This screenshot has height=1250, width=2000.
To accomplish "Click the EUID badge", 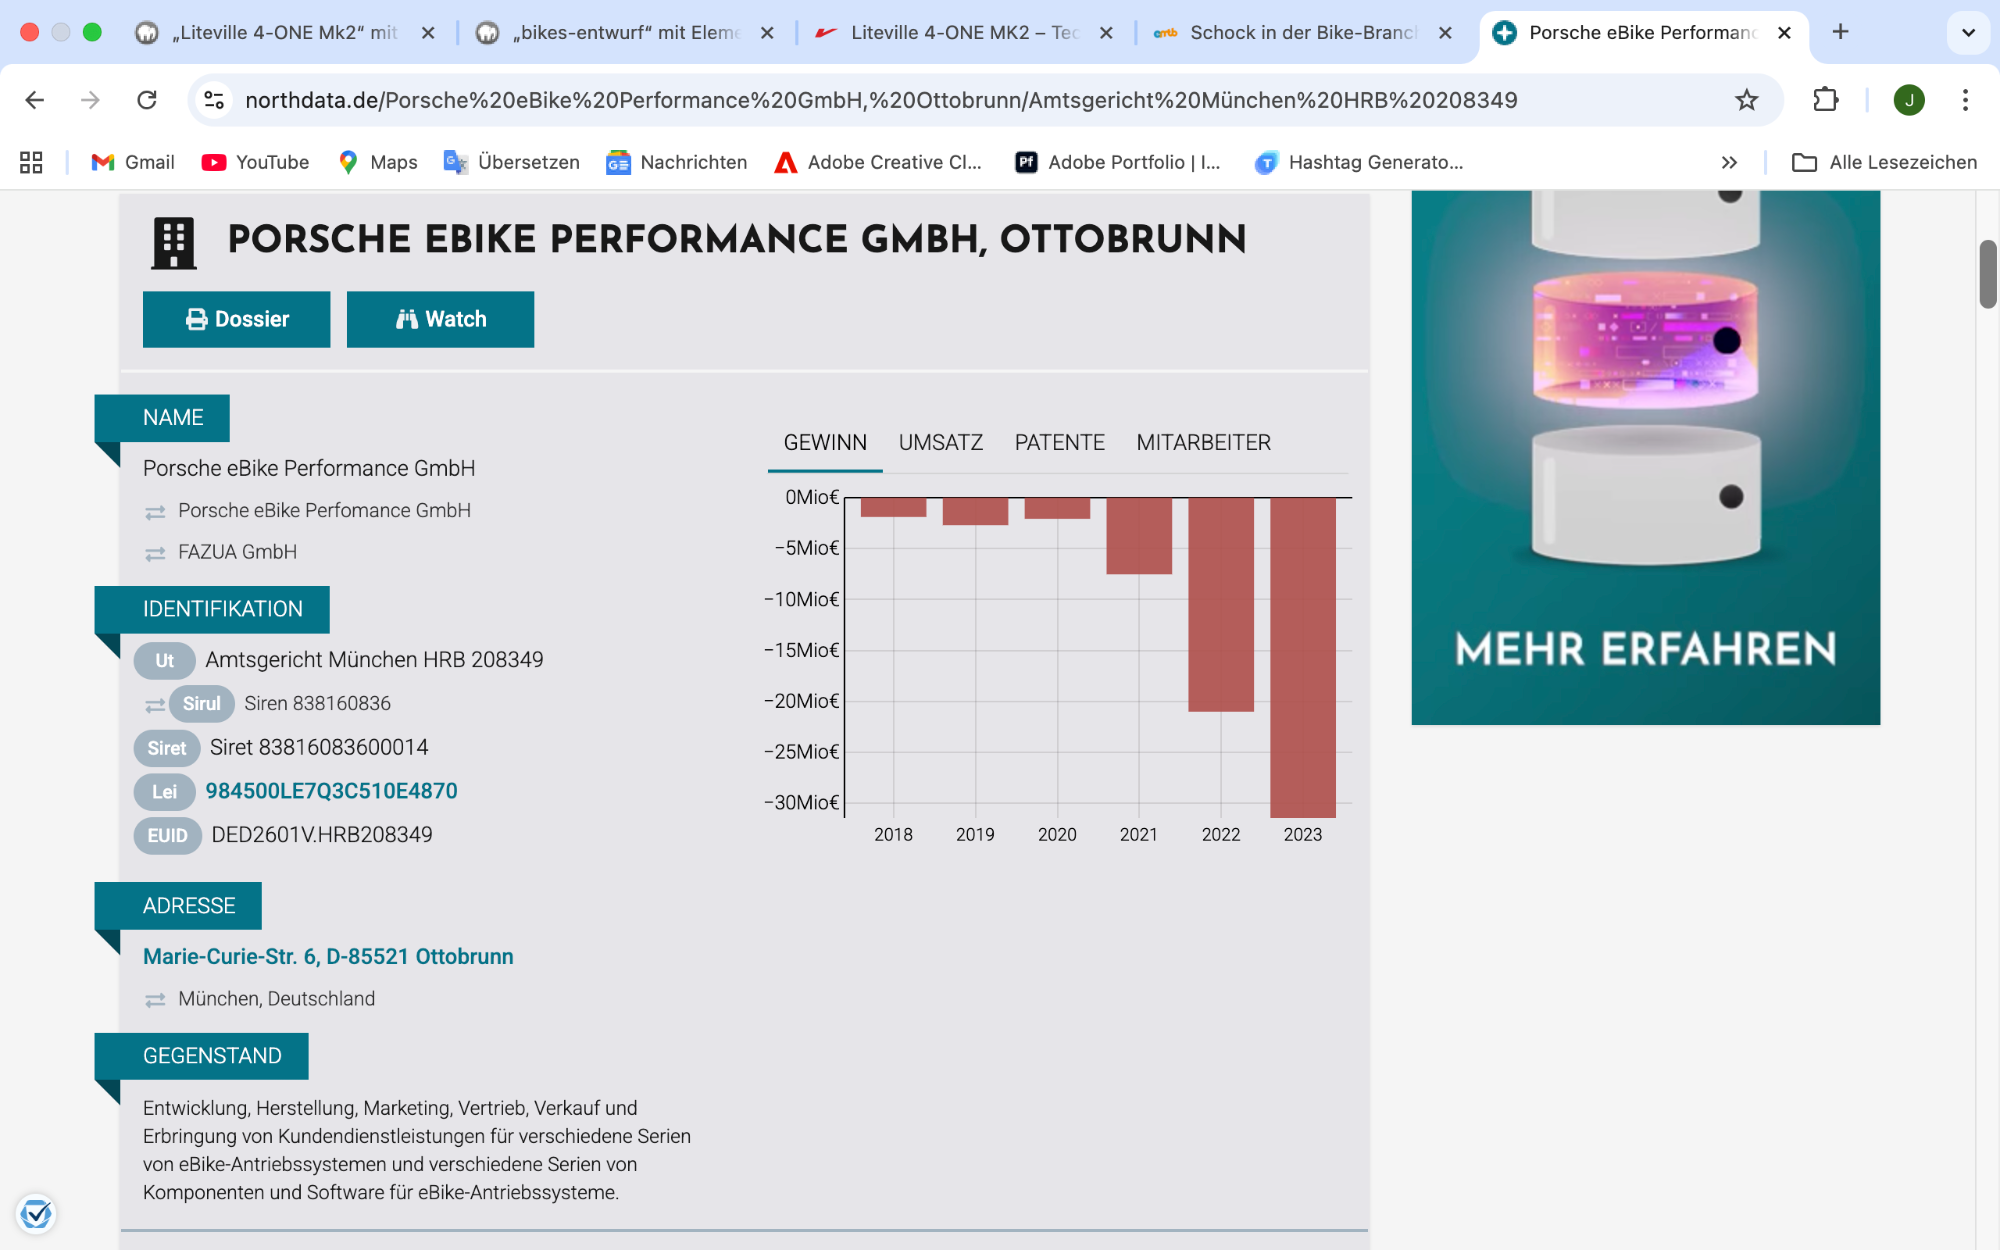I will 167,836.
